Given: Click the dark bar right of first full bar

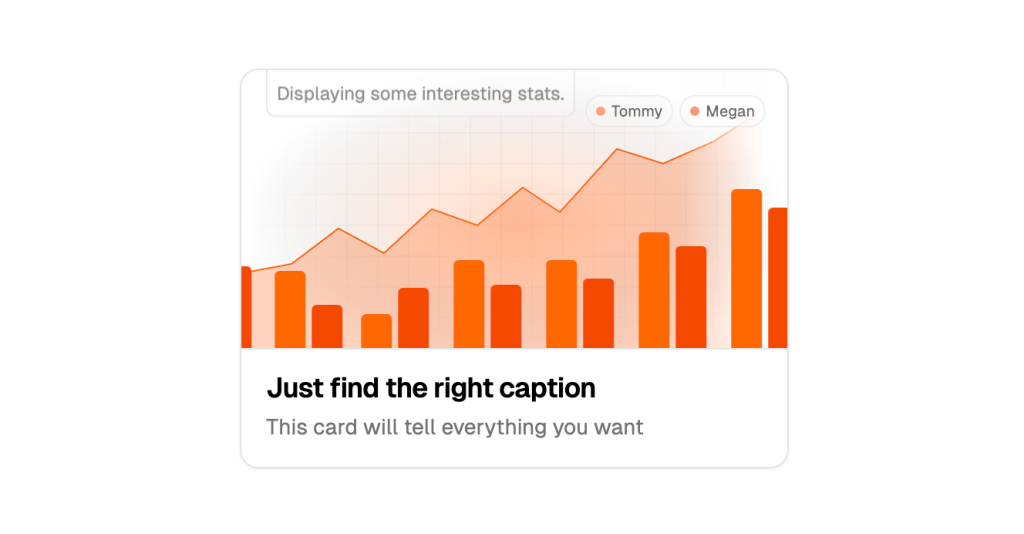Looking at the screenshot, I should (x=327, y=326).
